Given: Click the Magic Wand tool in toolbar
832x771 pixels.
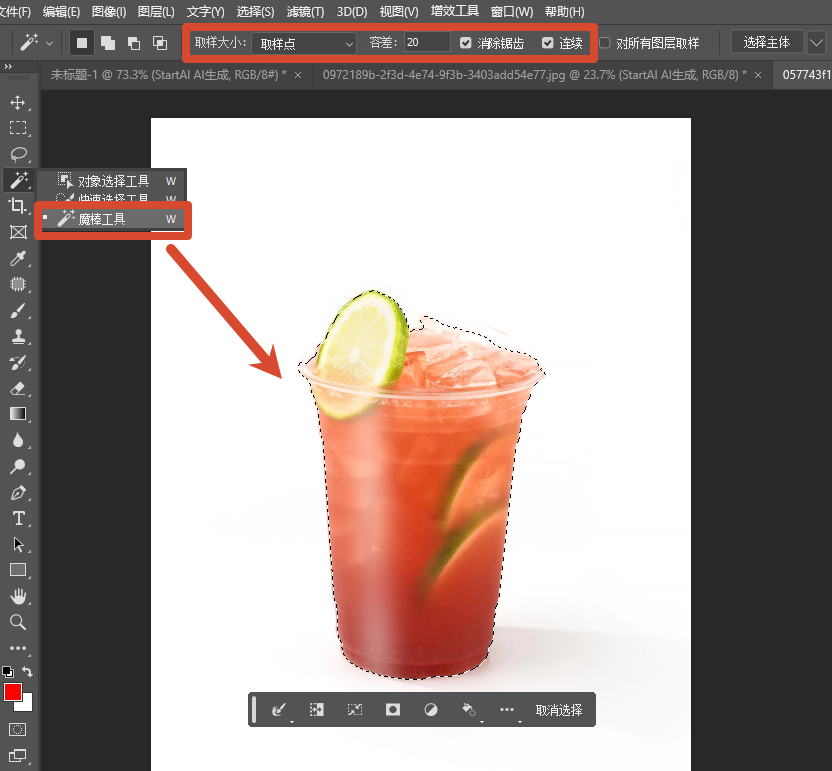Looking at the screenshot, I should pyautogui.click(x=19, y=180).
